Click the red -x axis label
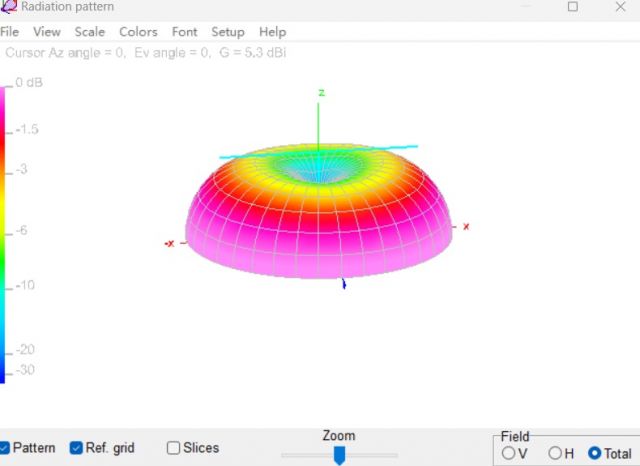The image size is (640, 466). coord(169,243)
